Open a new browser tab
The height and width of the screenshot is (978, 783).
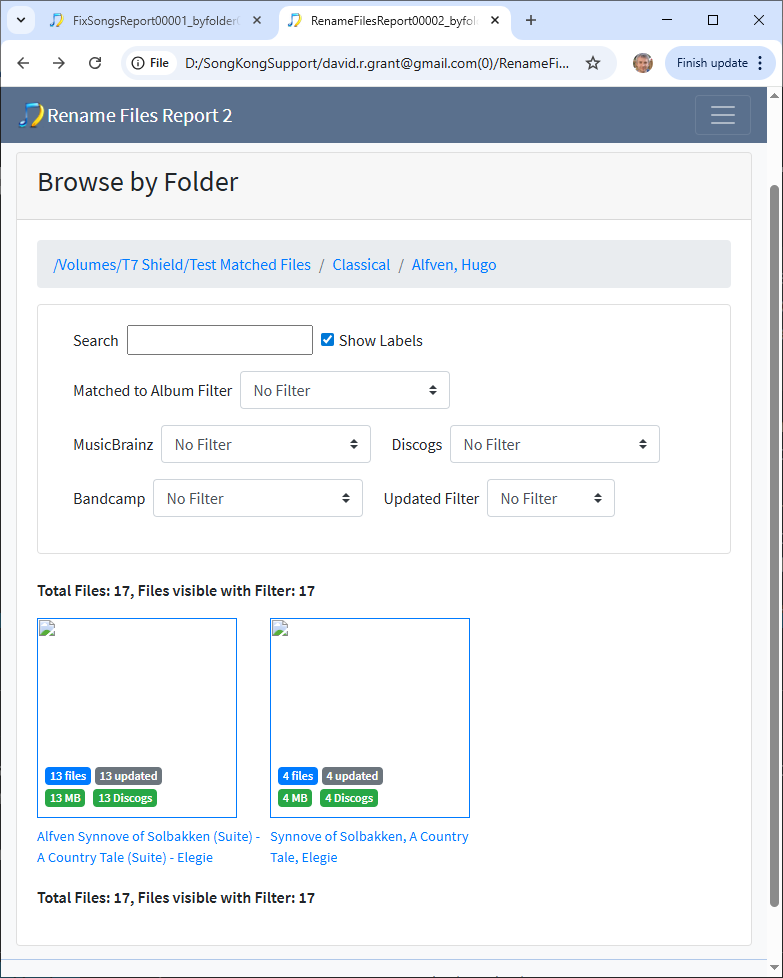tap(531, 20)
